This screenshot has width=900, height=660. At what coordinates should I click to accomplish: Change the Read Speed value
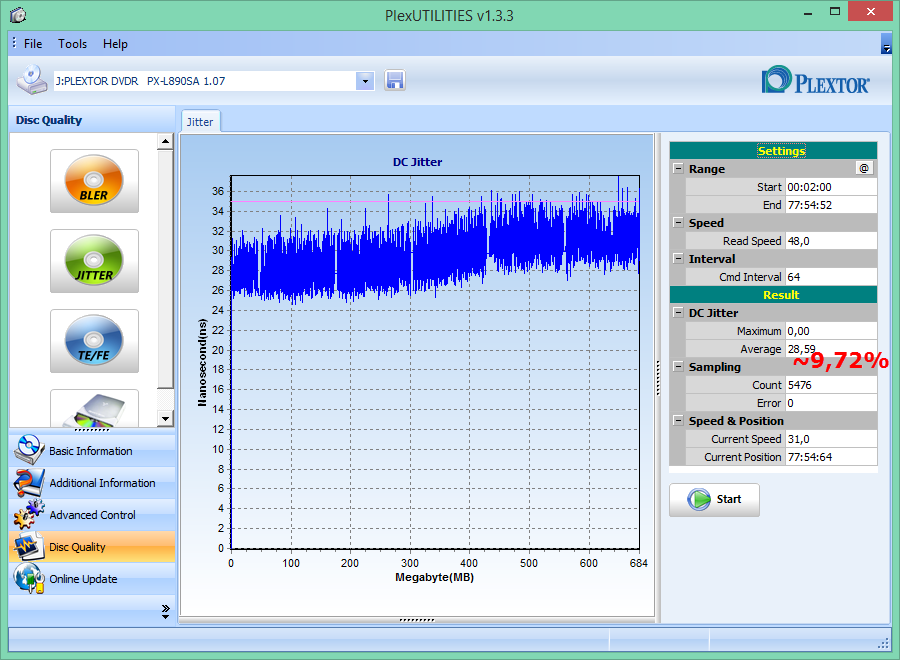coord(831,241)
